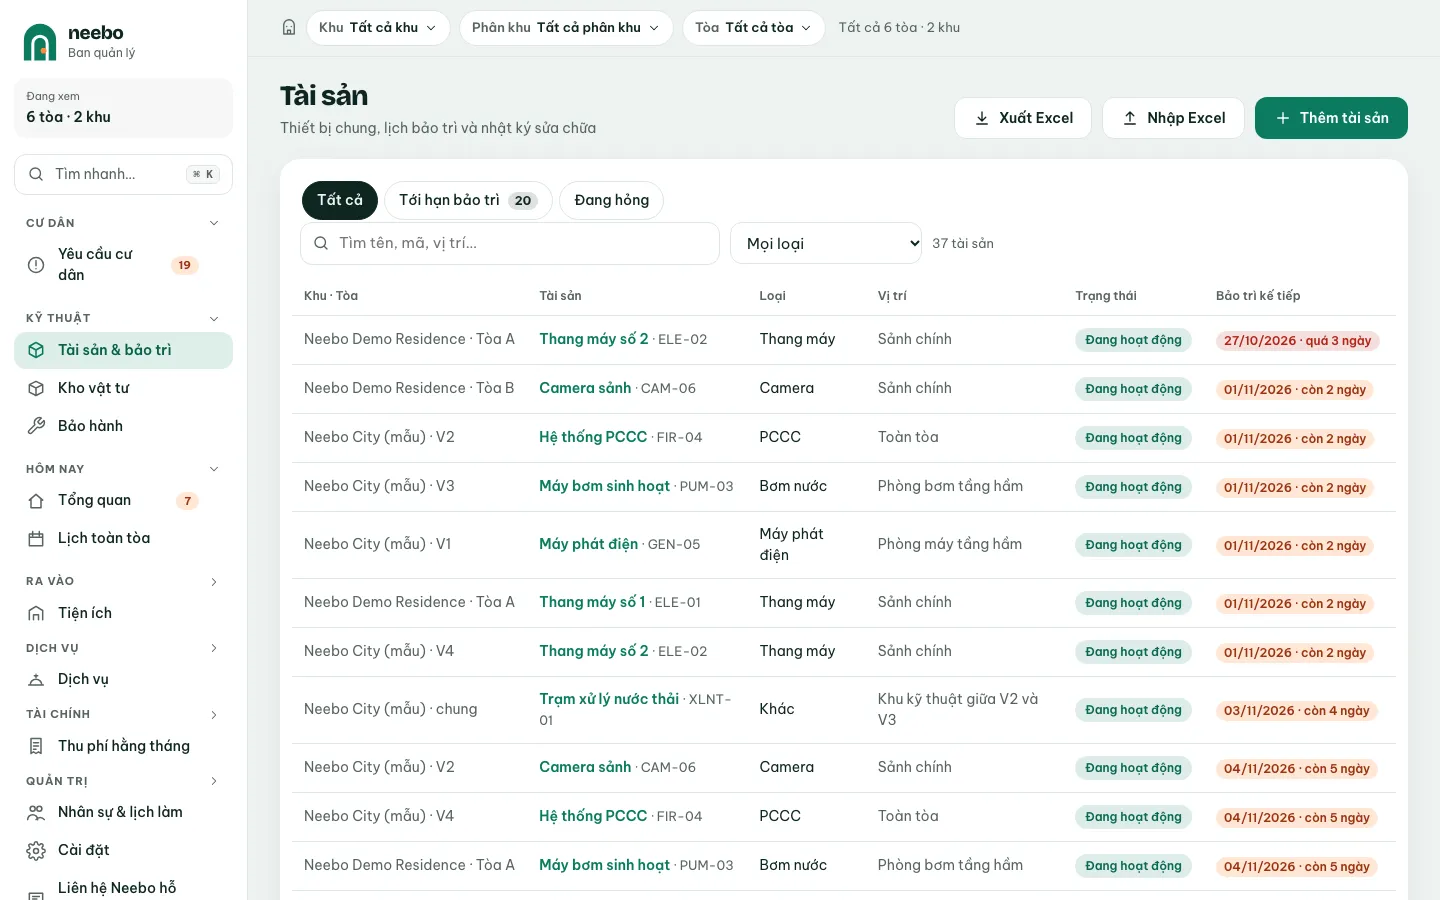The width and height of the screenshot is (1440, 900).
Task: Open Trạm xử lý nước thải asset link
Action: click(x=609, y=699)
